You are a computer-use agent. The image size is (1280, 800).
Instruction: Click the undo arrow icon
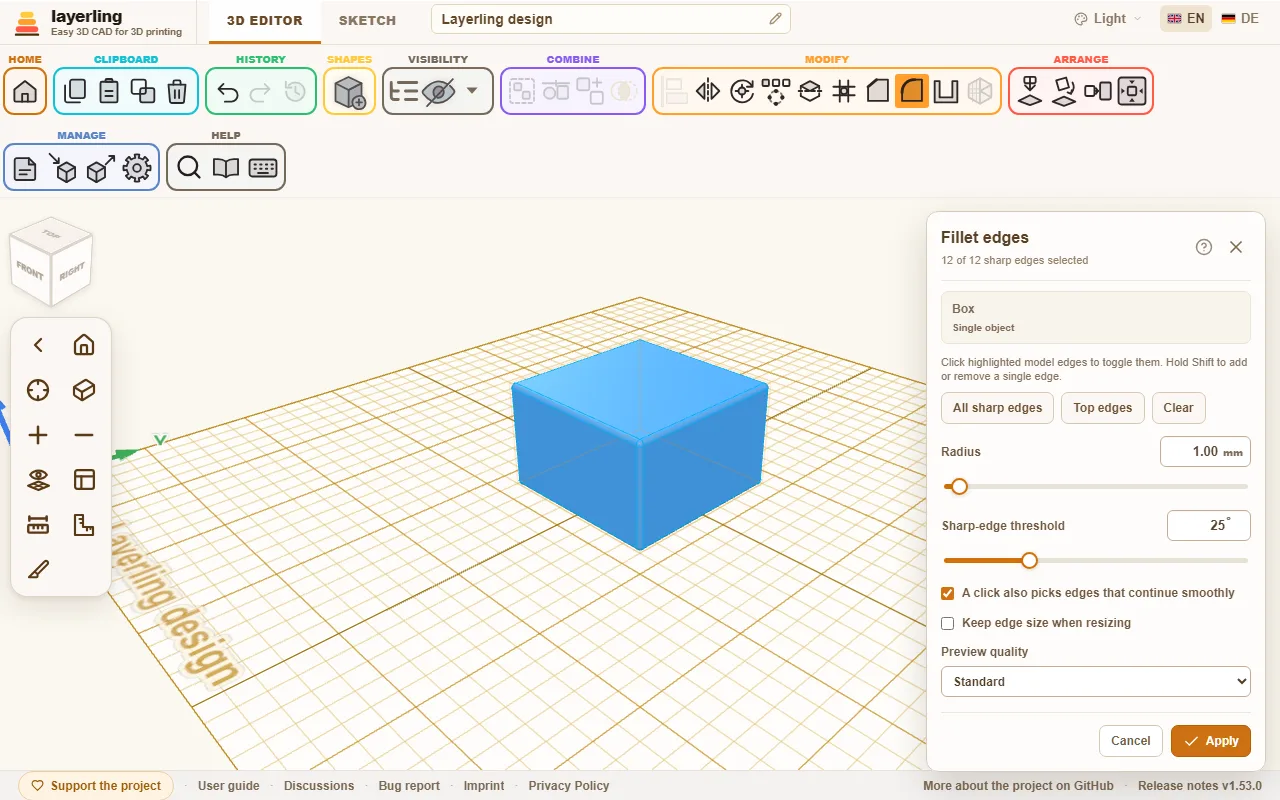[227, 92]
